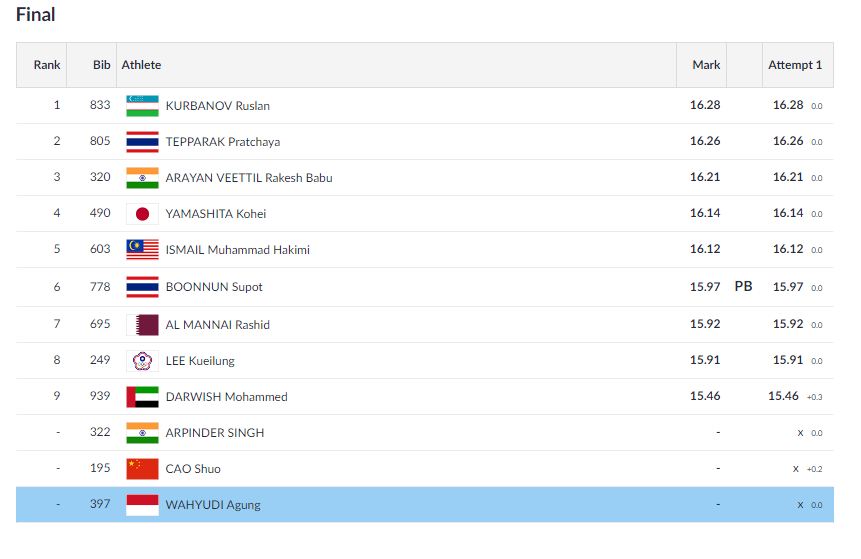This screenshot has width=861, height=559.
Task: Click bib number 603
Action: (x=100, y=249)
